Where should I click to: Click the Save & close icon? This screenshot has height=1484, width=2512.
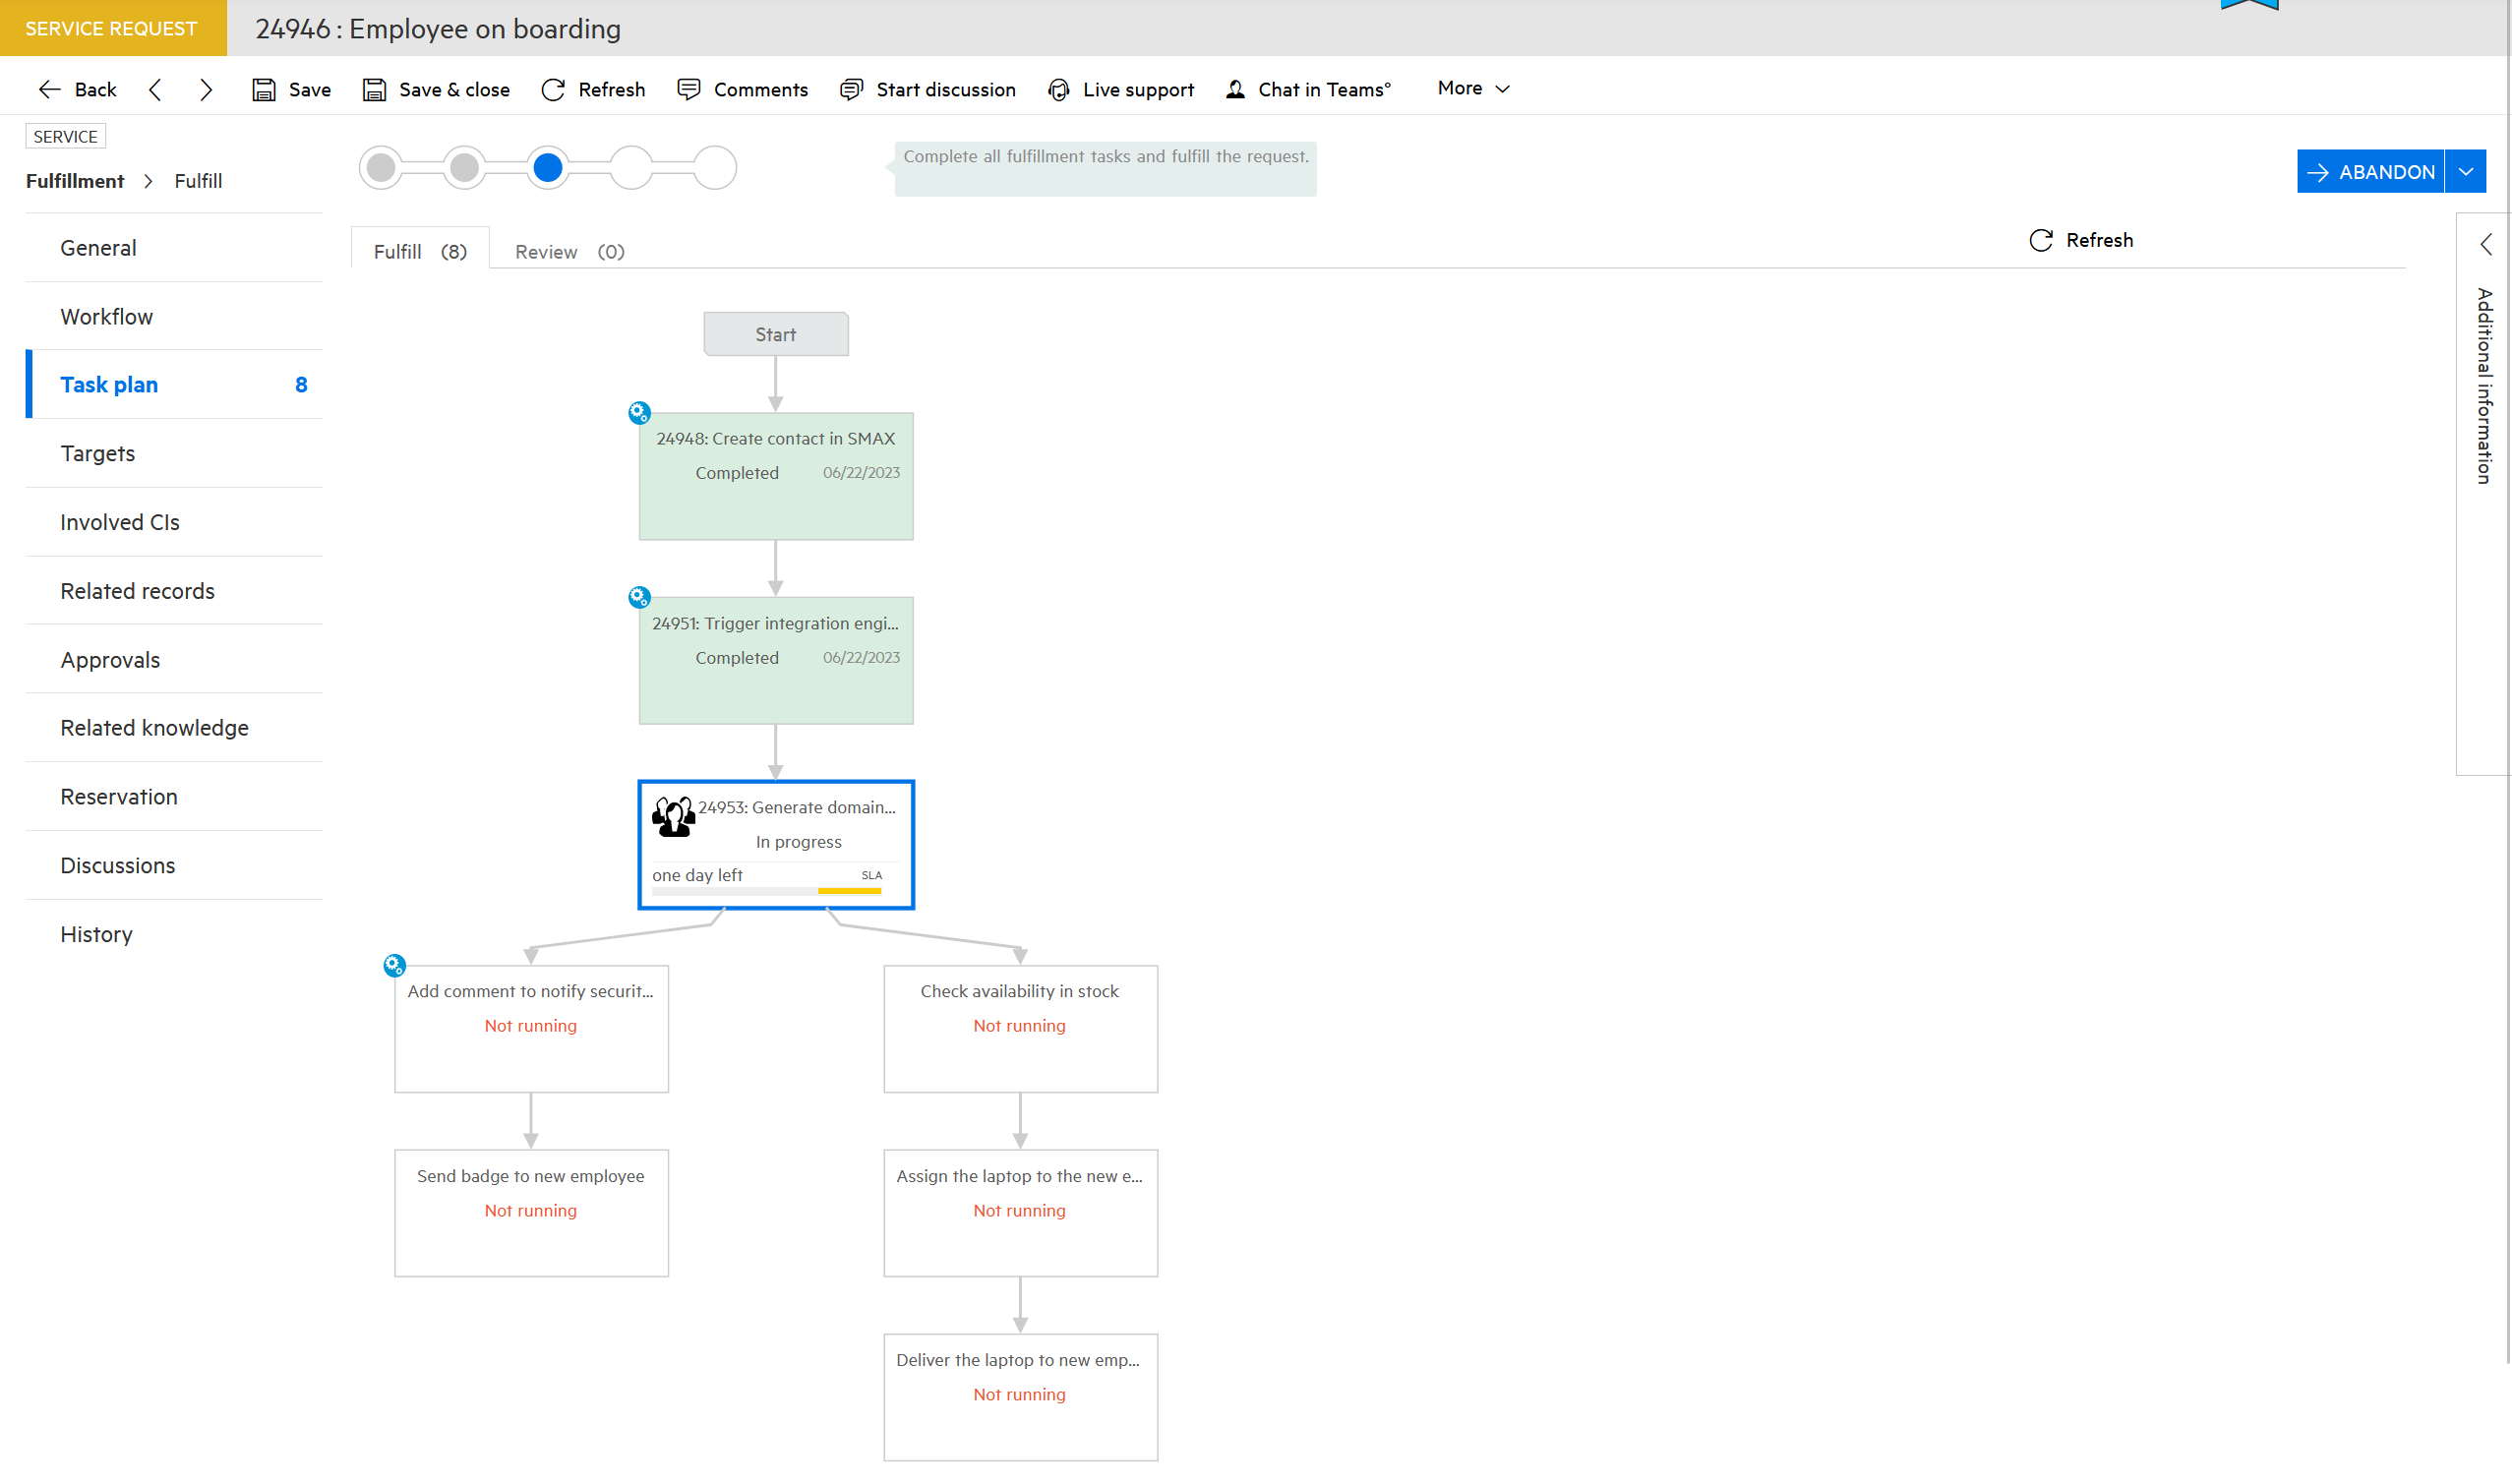375,89
